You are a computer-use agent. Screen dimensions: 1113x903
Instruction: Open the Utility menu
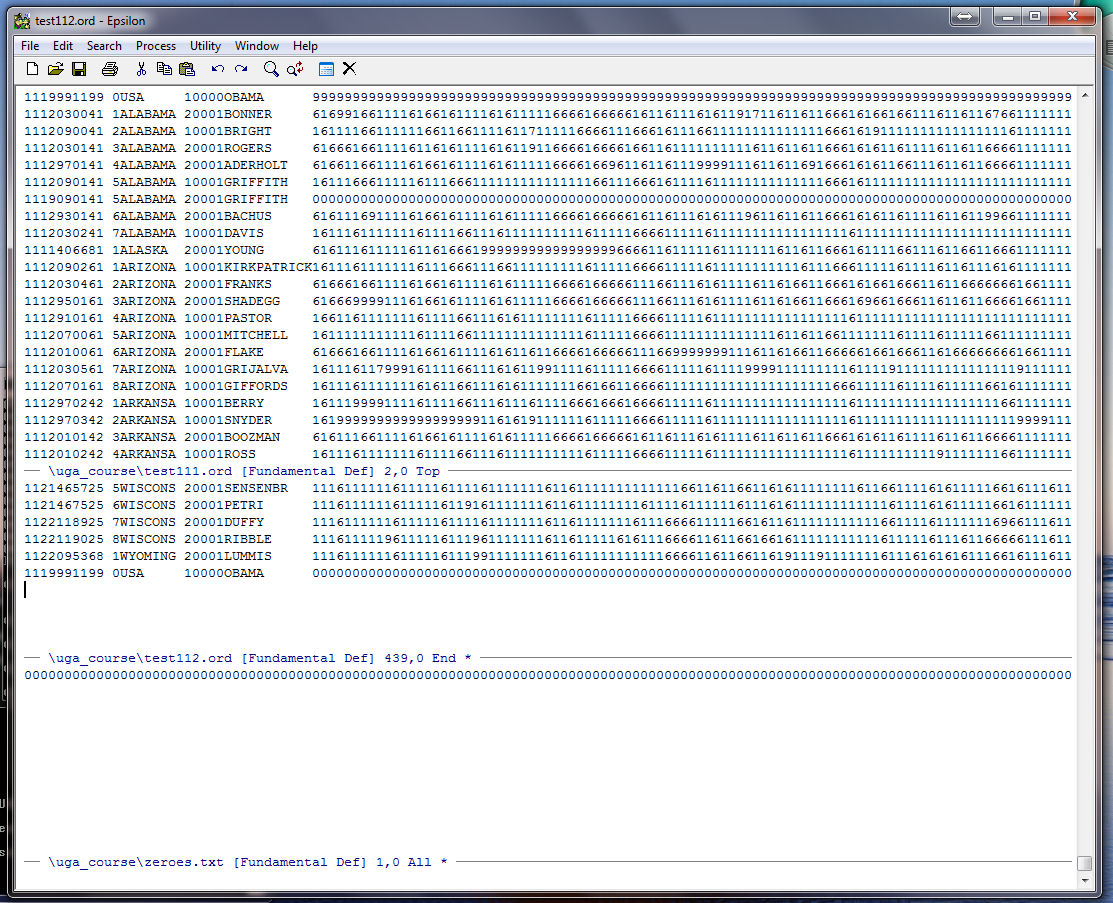coord(206,46)
